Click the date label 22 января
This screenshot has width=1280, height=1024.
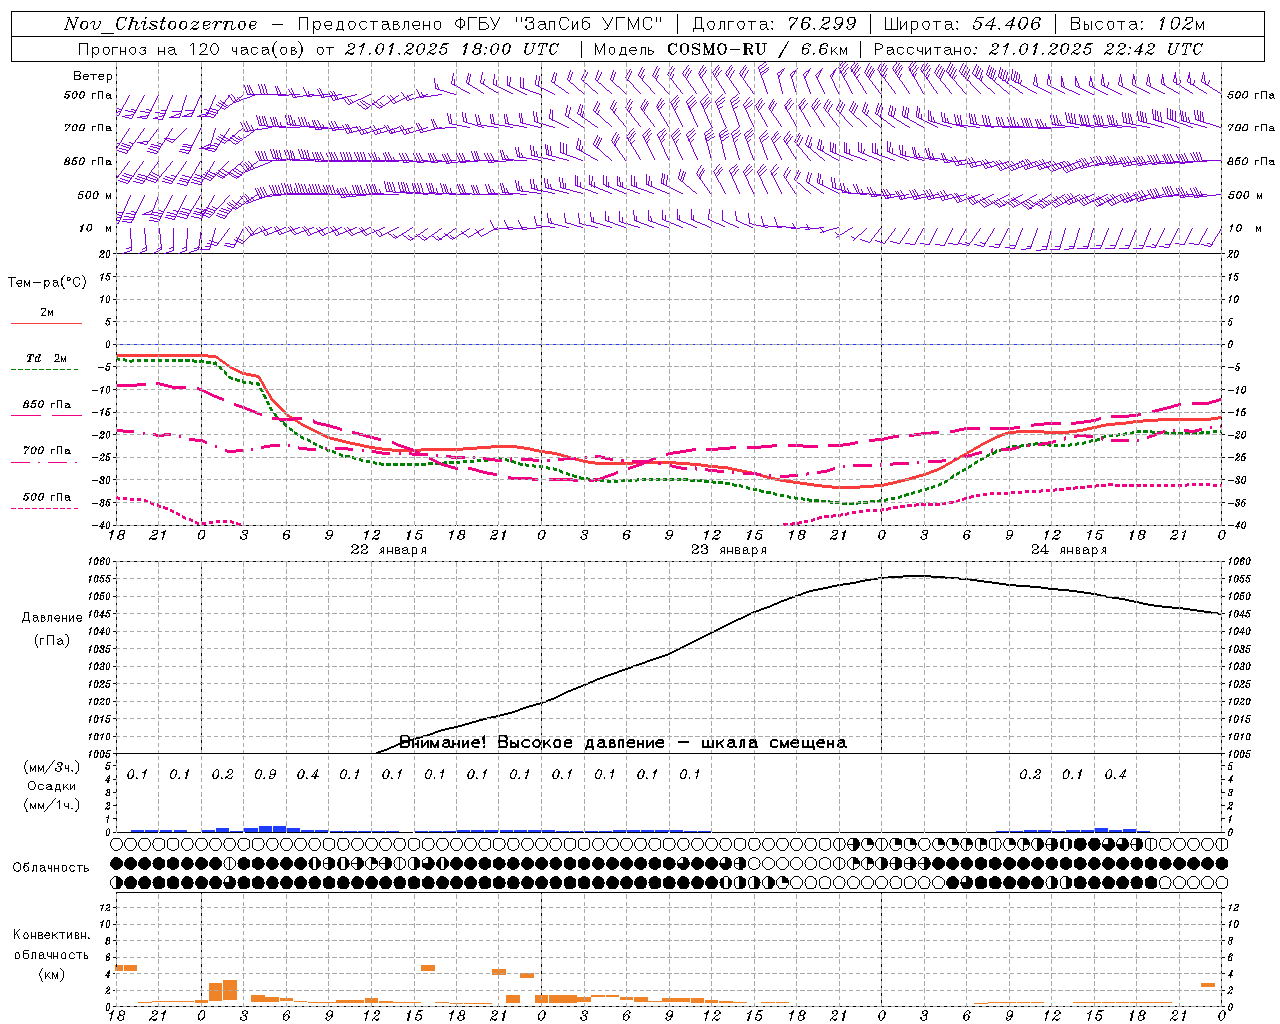point(389,550)
